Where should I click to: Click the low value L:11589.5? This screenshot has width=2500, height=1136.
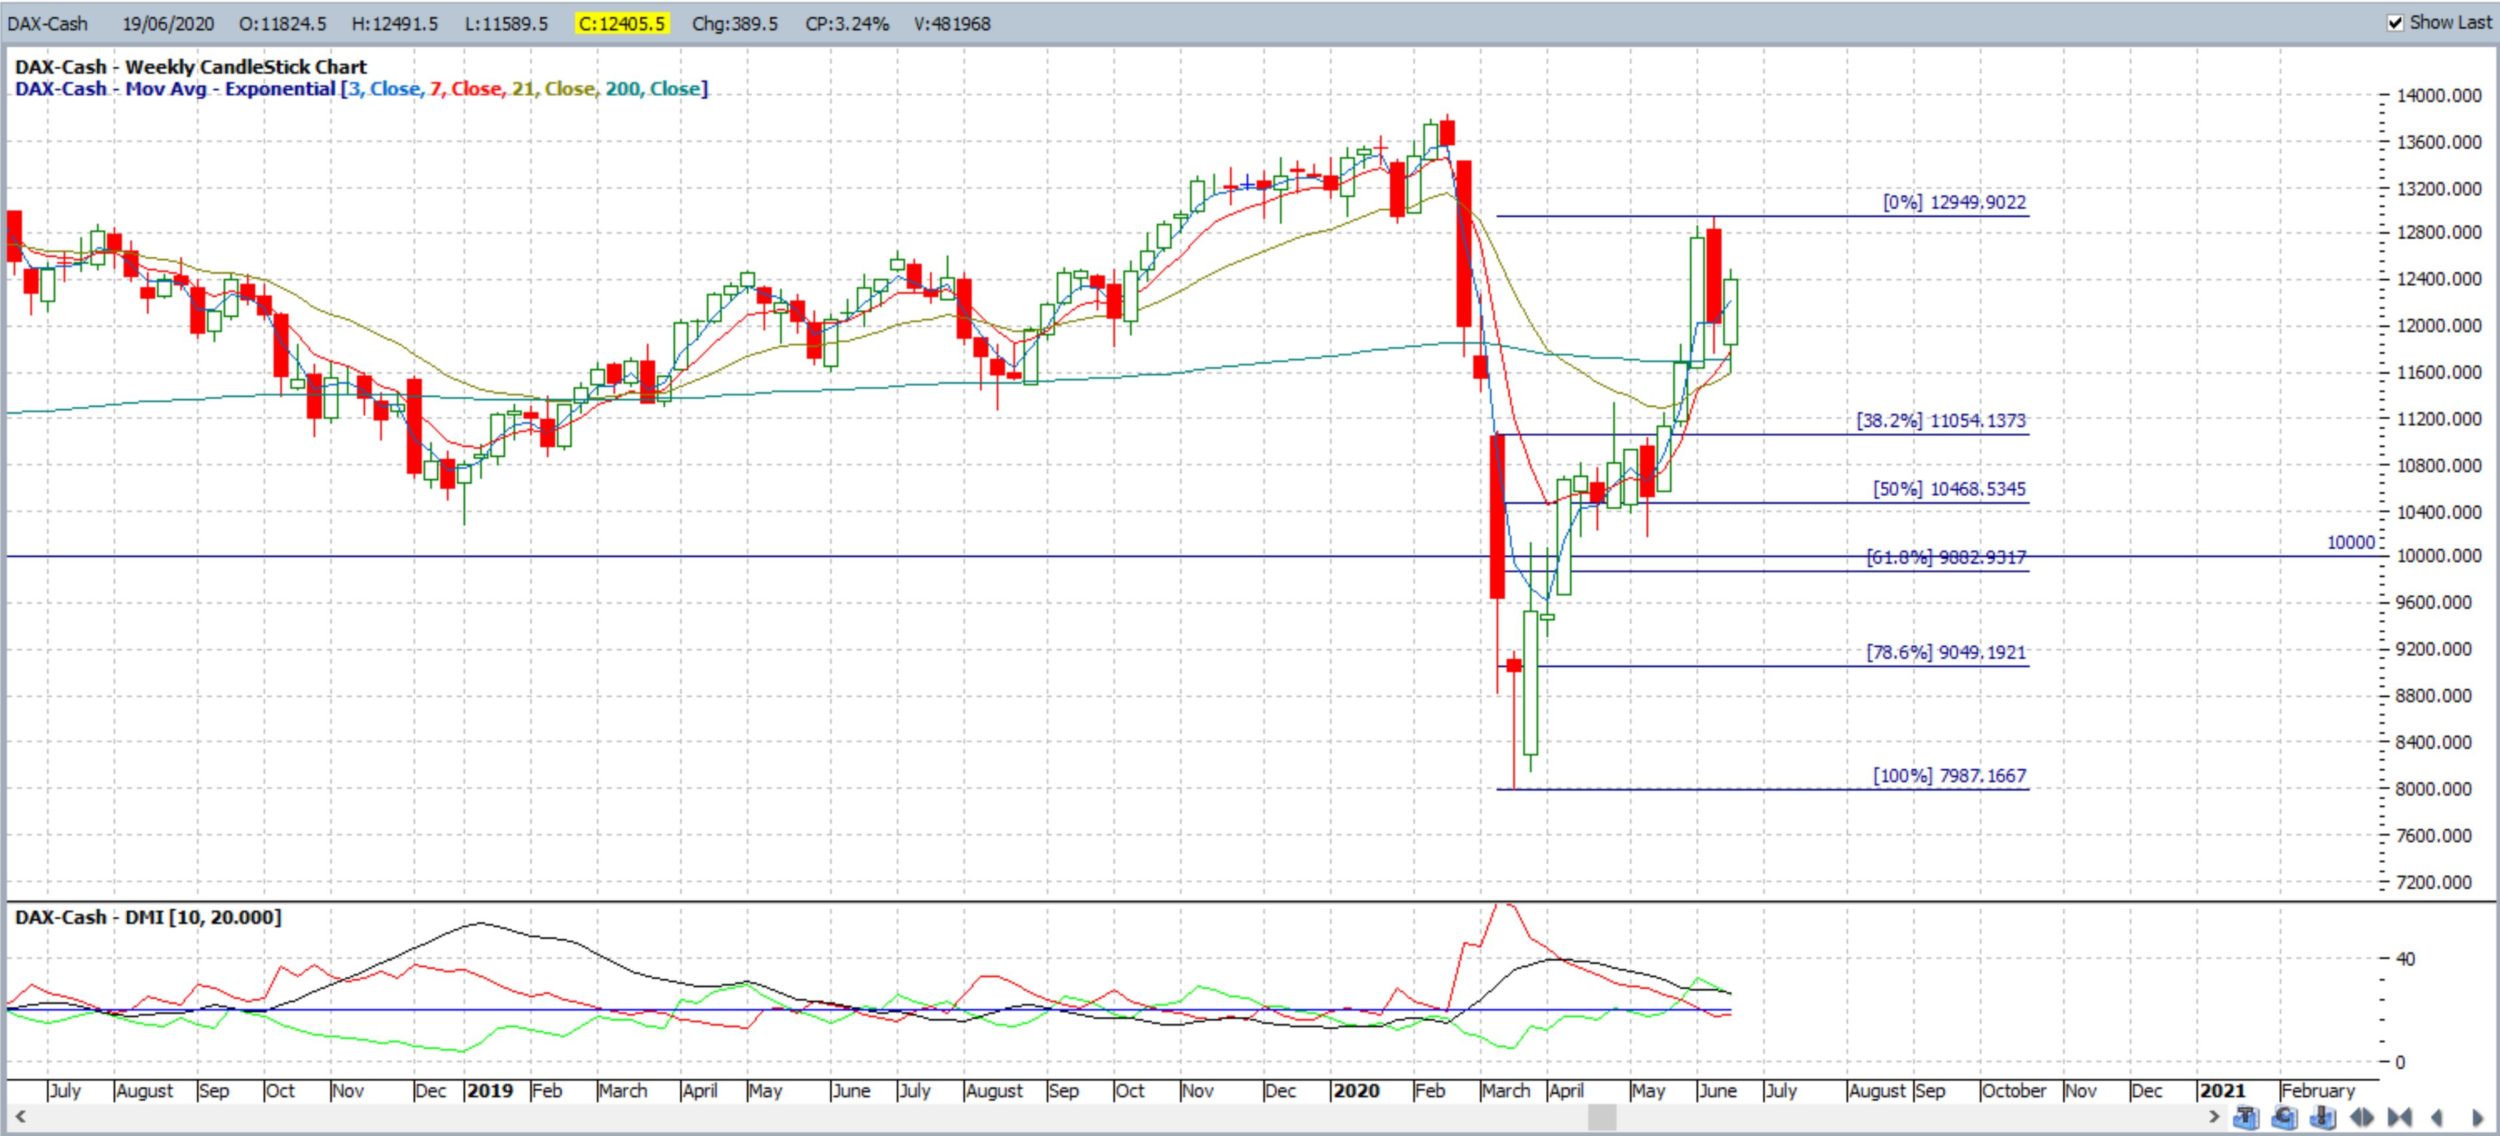click(x=506, y=23)
